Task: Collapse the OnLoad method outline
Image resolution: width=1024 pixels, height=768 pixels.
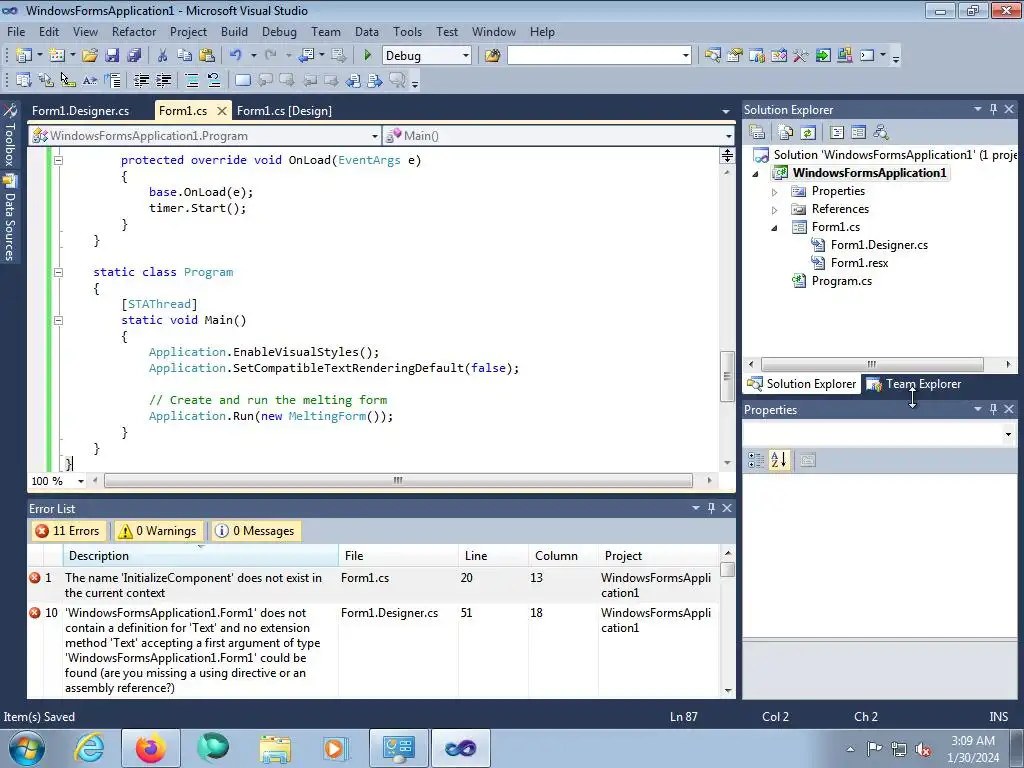Action: click(58, 160)
